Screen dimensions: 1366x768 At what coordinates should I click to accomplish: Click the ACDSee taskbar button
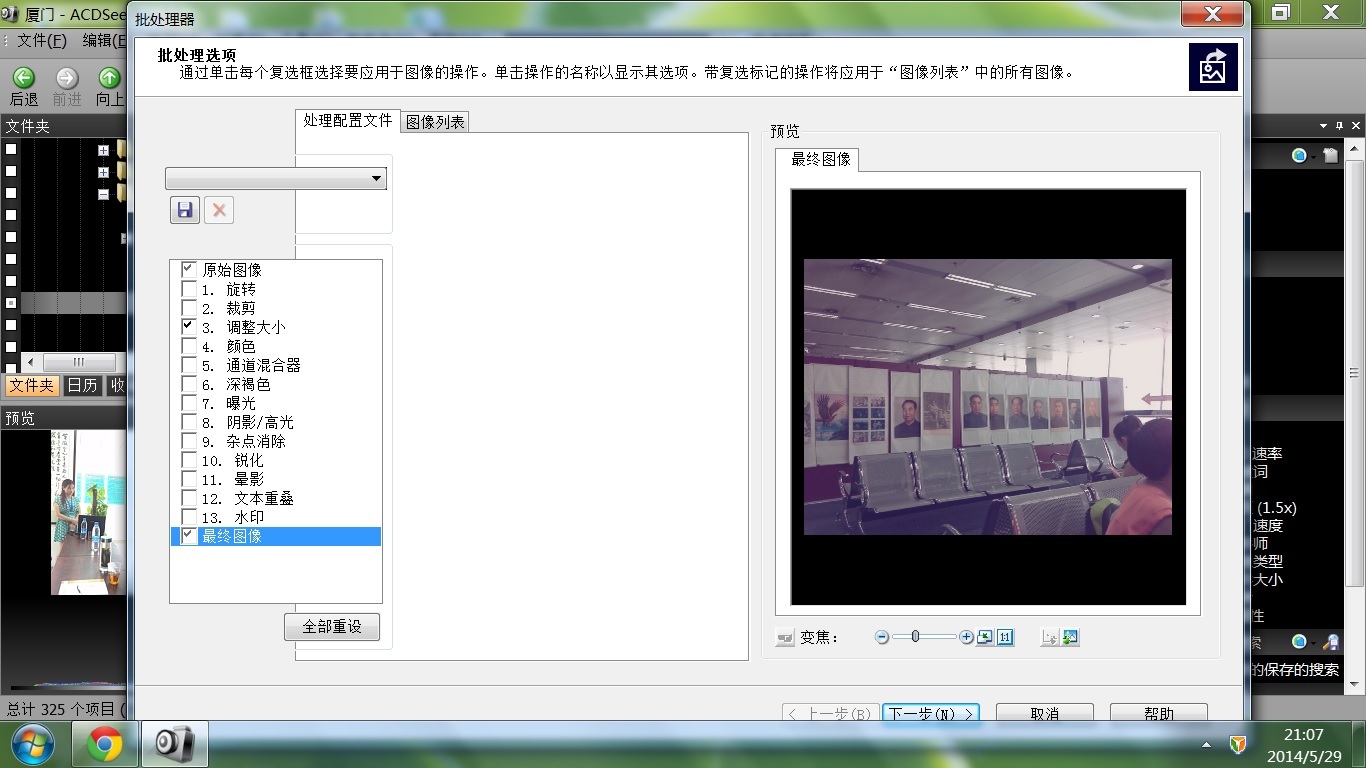174,744
